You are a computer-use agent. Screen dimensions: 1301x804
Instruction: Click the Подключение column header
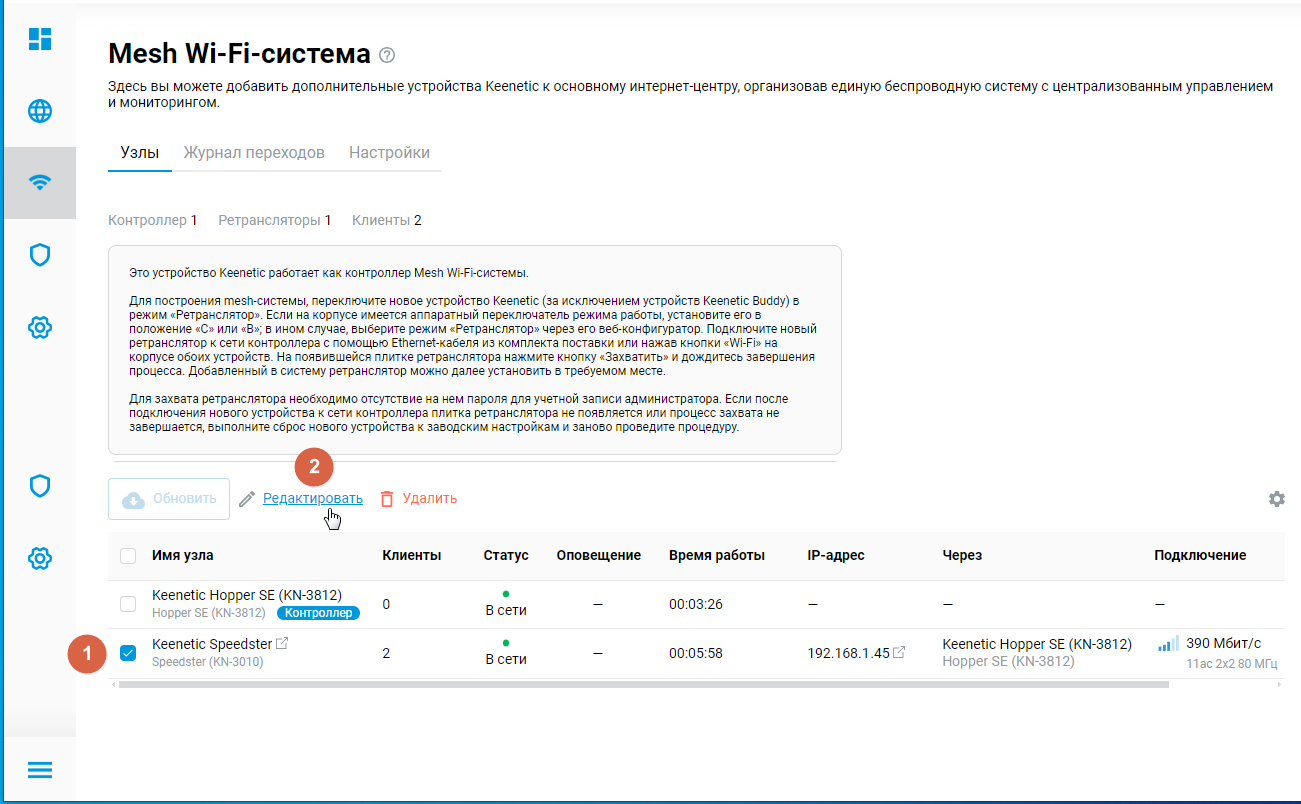click(1200, 555)
